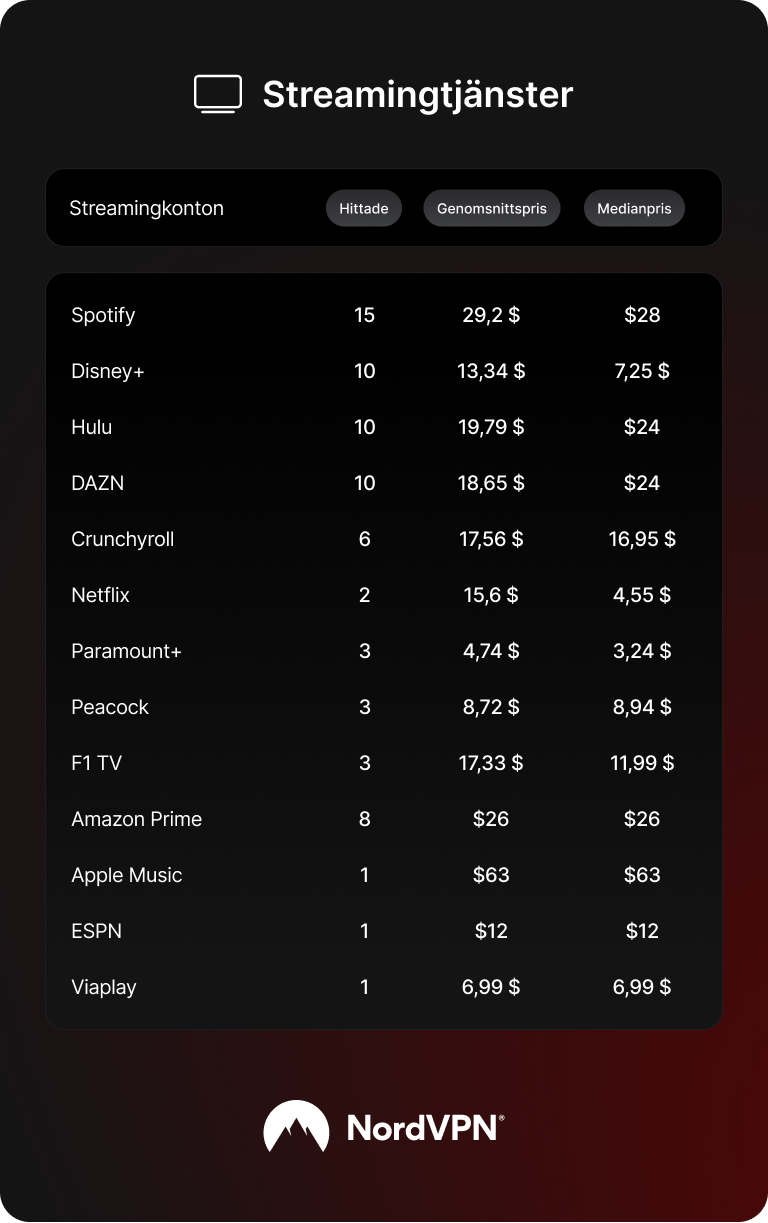This screenshot has height=1223, width=768.
Task: Select the F1 TV row label
Action: coord(97,763)
